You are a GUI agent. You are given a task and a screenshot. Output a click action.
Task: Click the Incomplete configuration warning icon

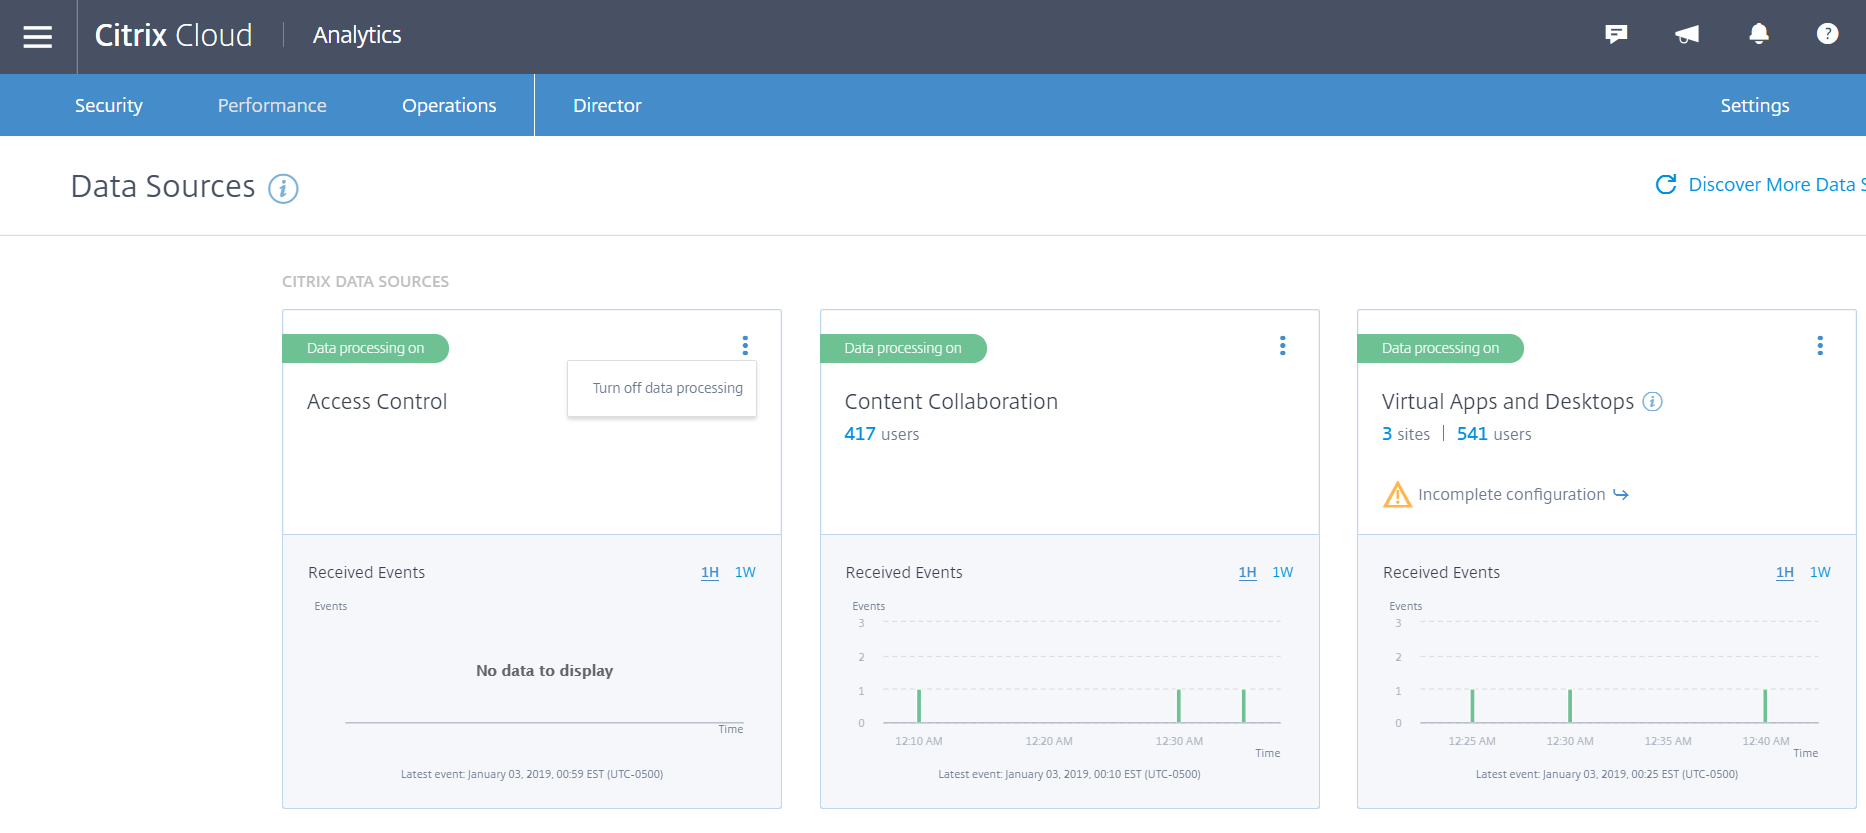1397,495
